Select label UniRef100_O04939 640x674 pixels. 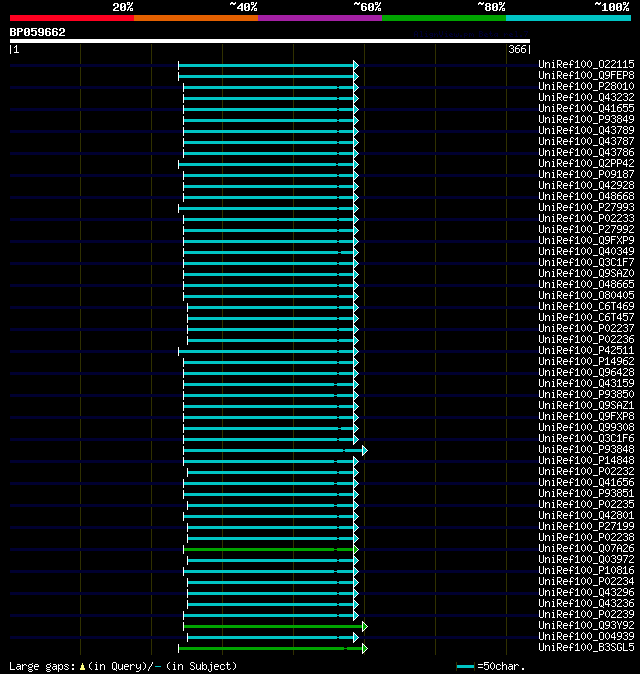[586, 637]
